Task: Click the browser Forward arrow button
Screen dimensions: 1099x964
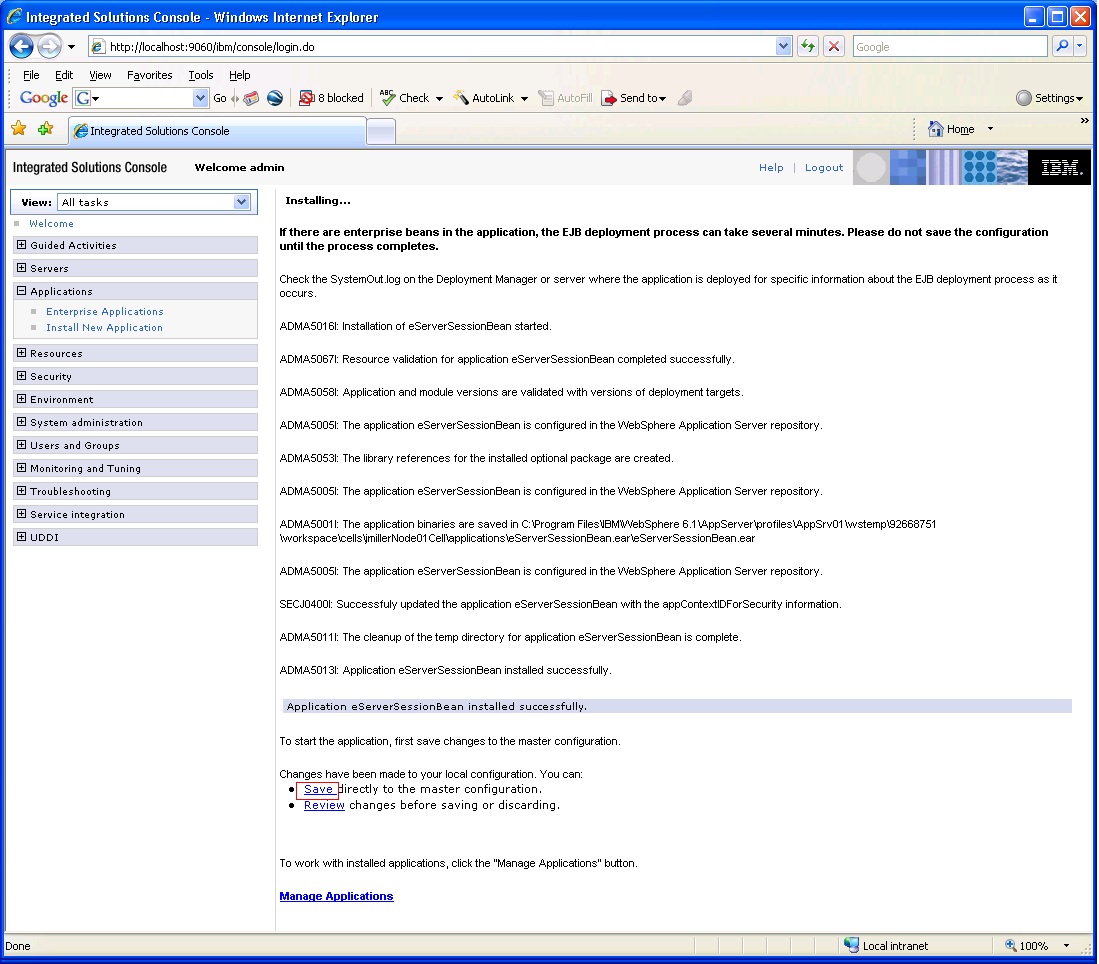Action: pyautogui.click(x=49, y=47)
